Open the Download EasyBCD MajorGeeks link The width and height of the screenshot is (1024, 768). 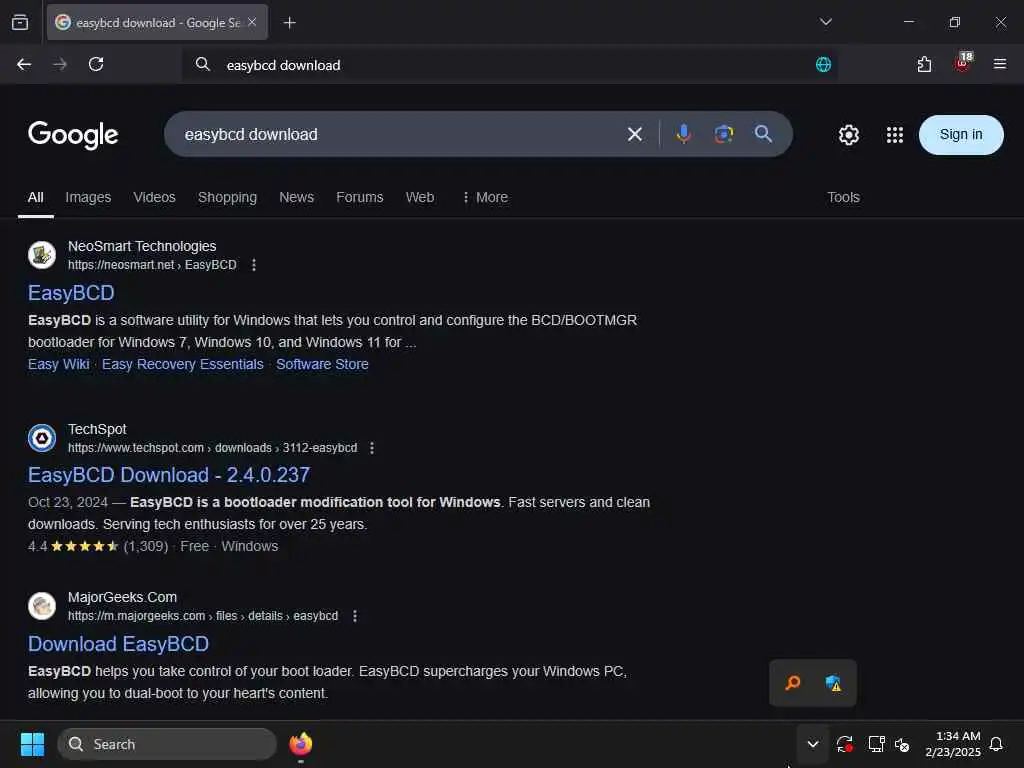118,644
